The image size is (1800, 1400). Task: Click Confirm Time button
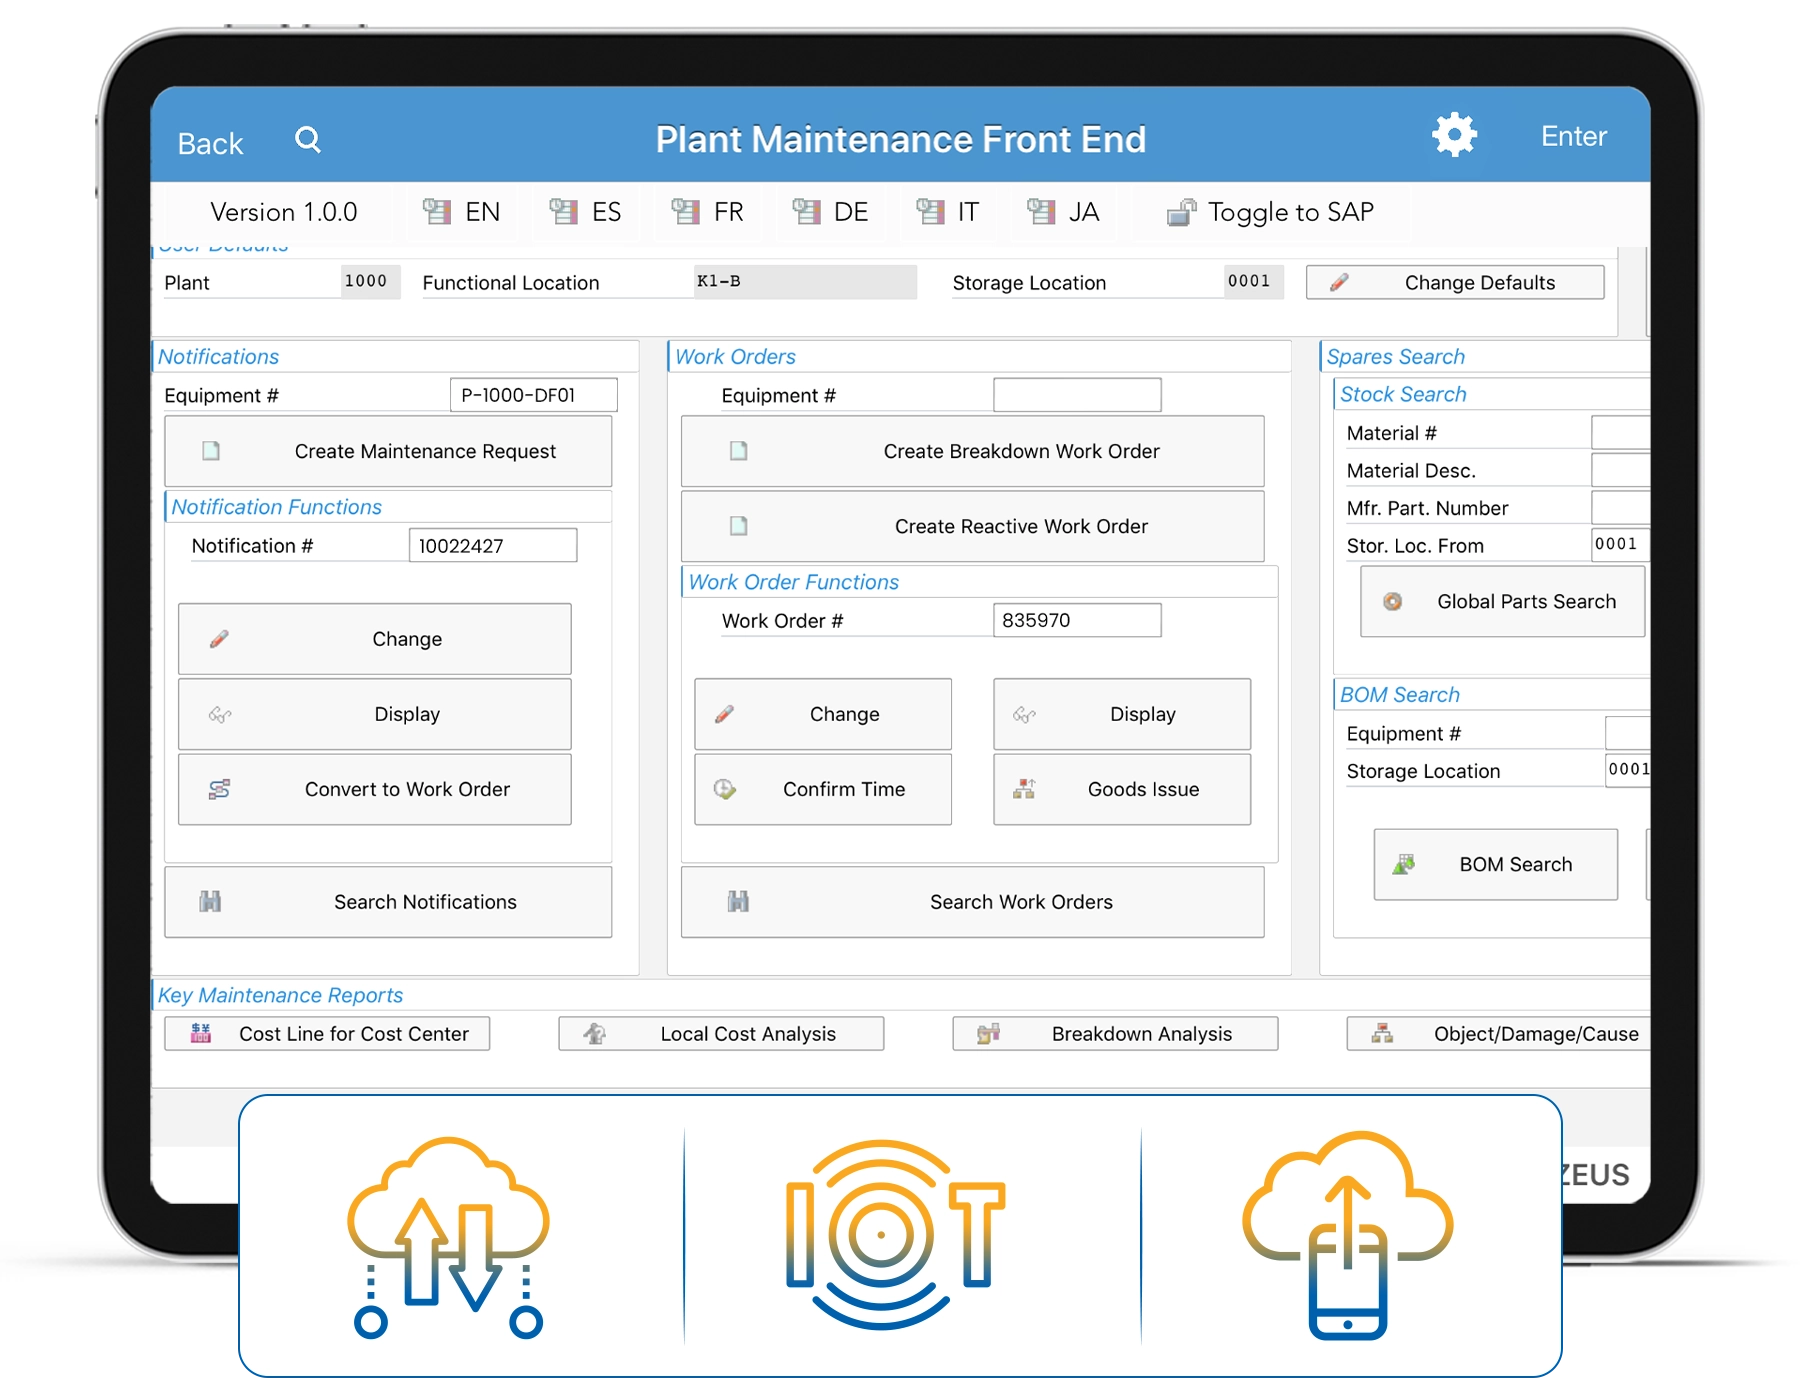823,789
